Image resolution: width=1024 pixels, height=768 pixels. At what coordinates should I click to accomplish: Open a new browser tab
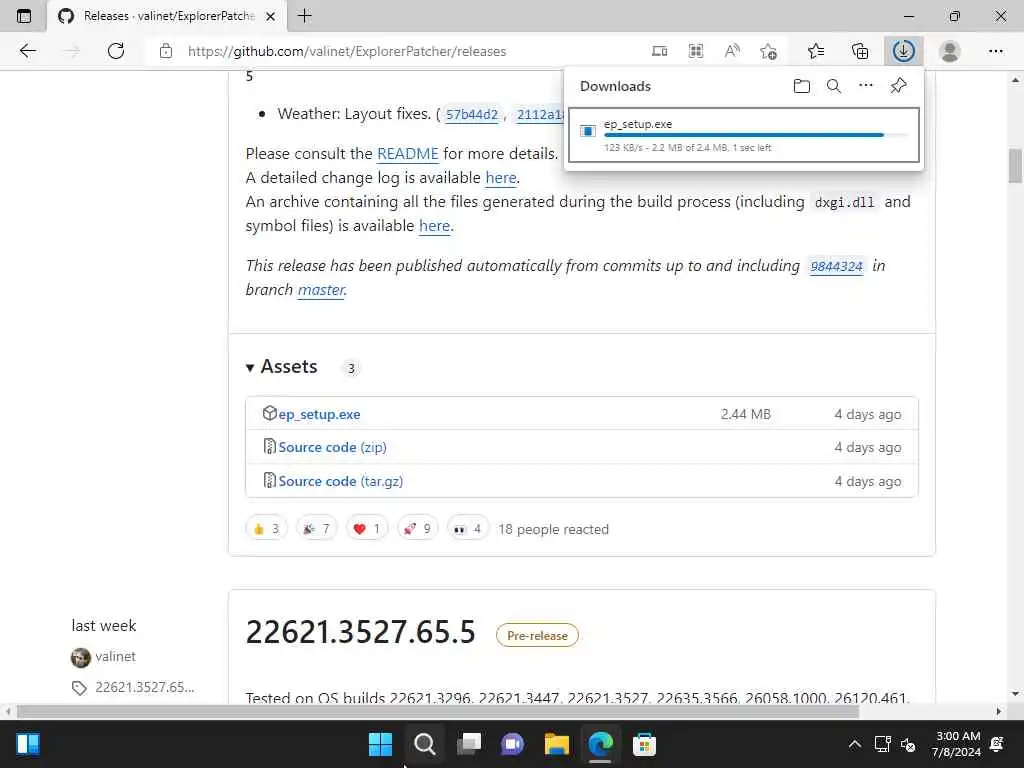pos(304,16)
